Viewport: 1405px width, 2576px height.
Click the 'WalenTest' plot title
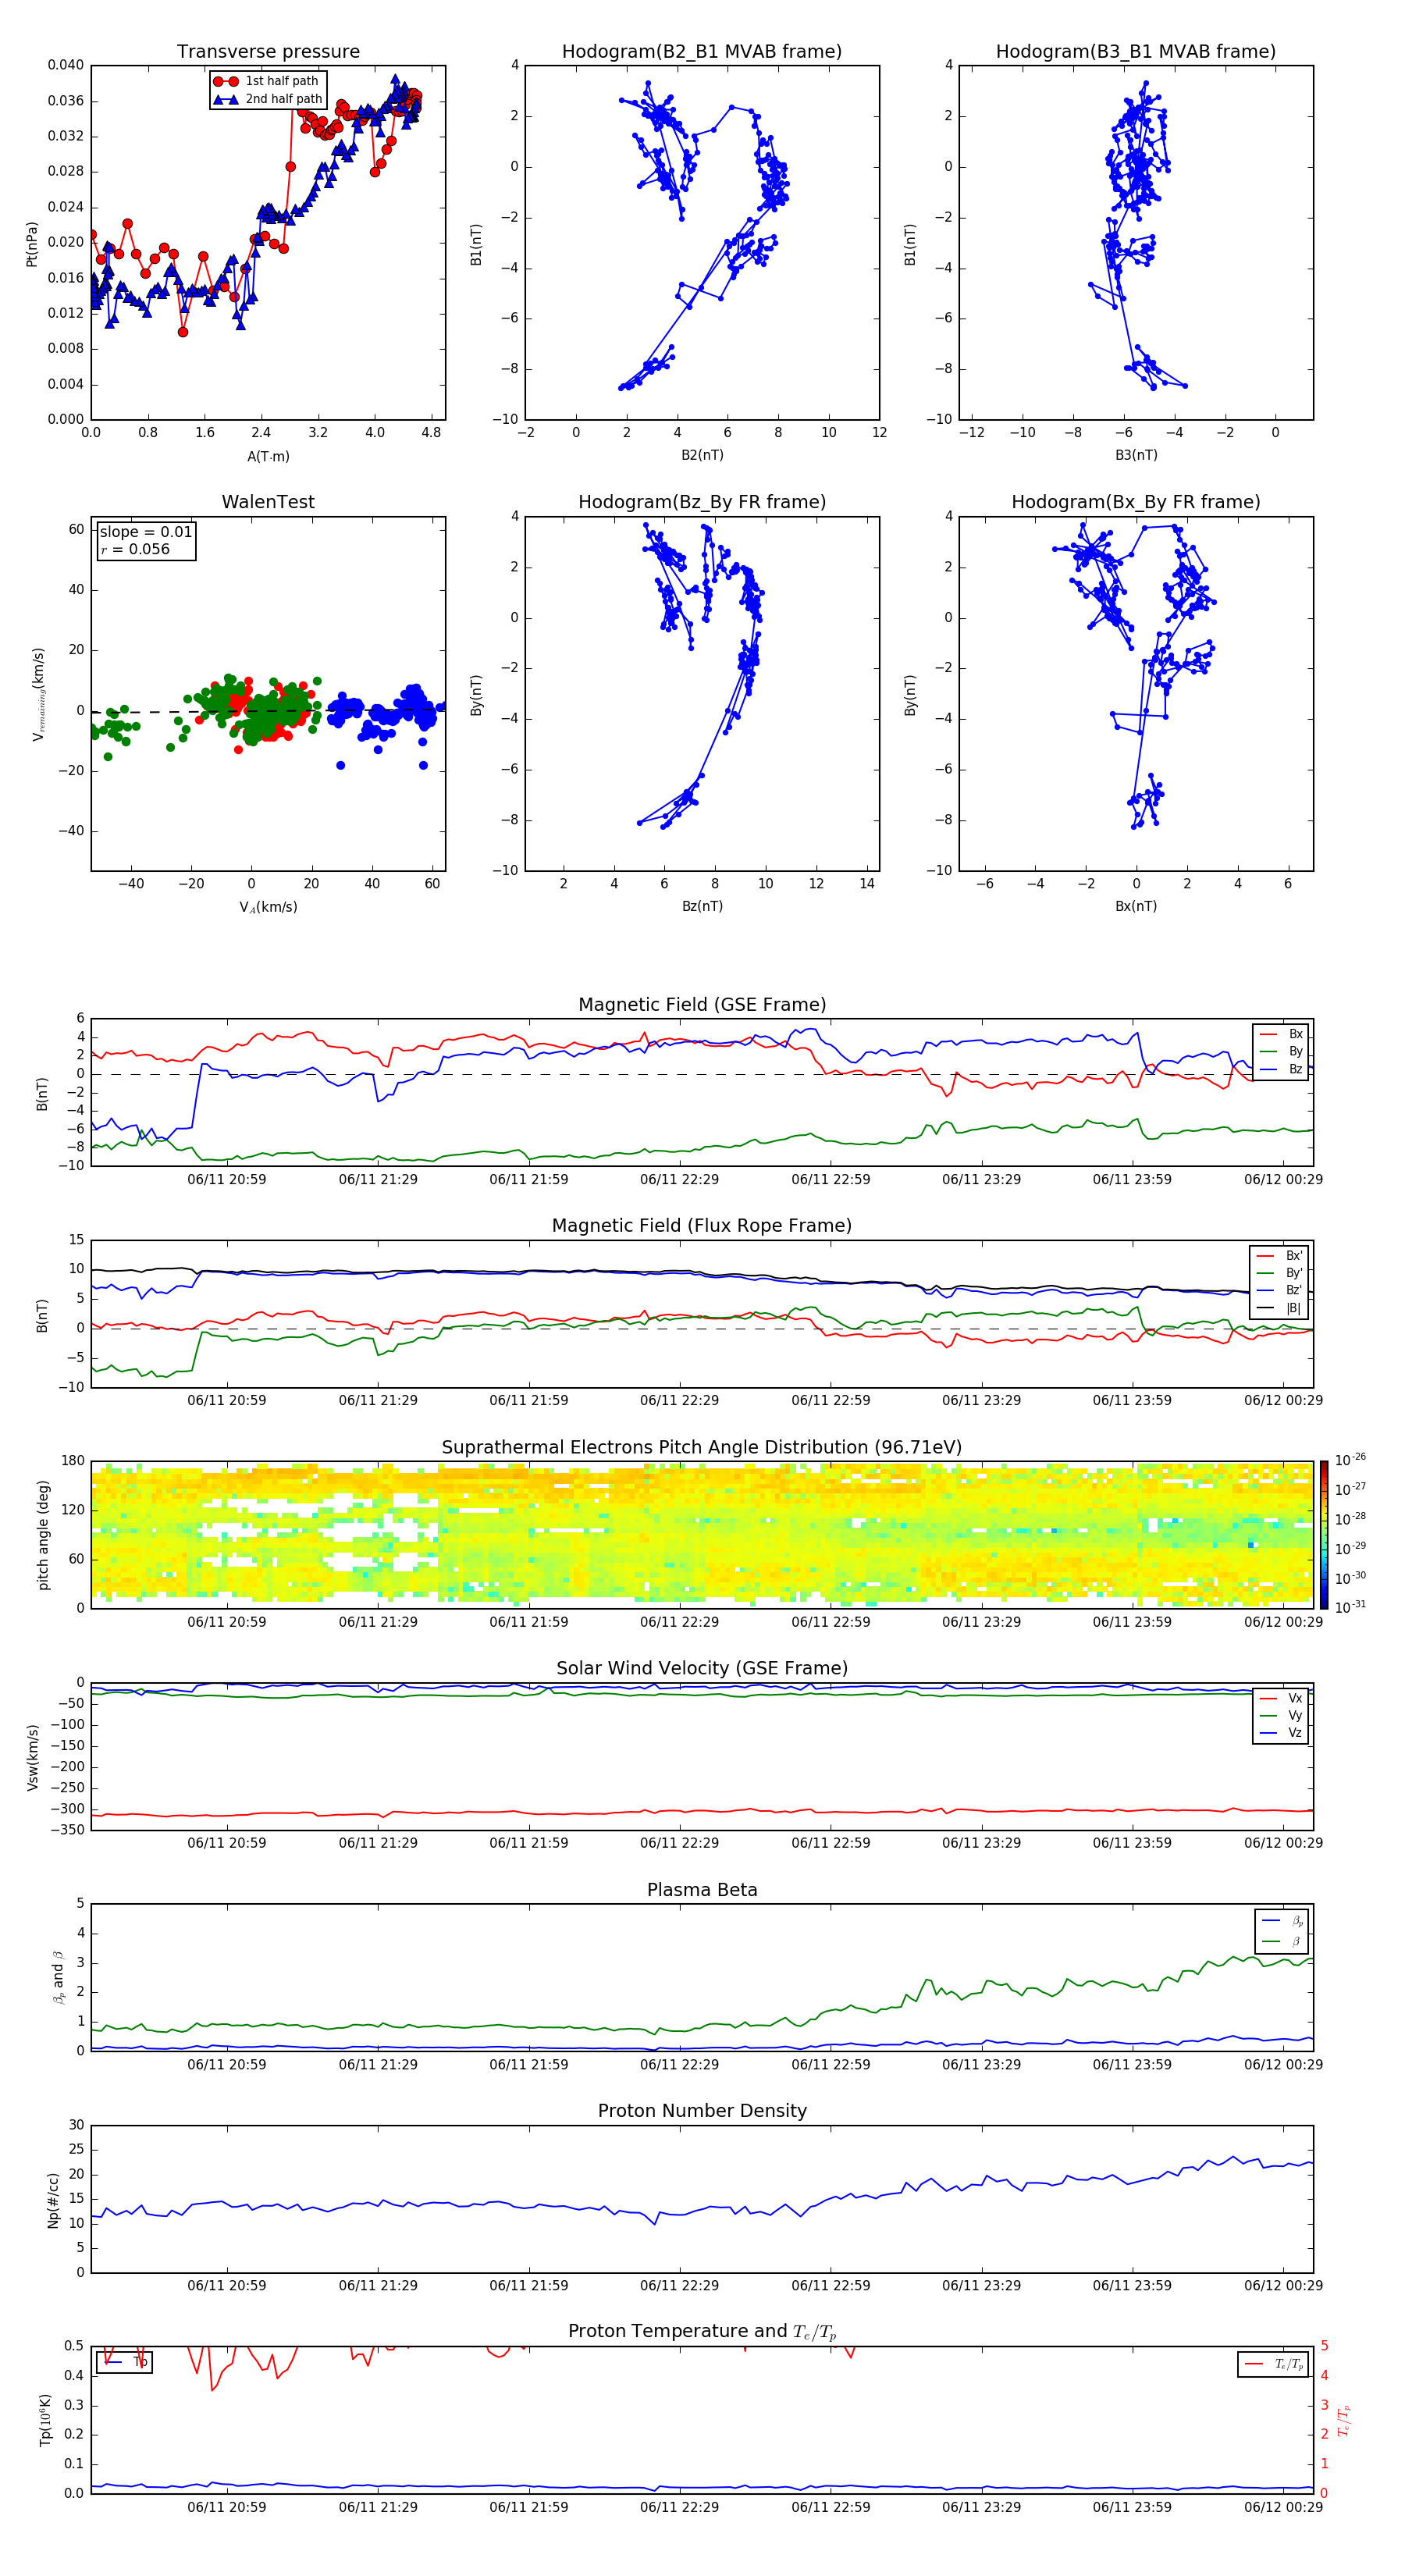coord(268,502)
